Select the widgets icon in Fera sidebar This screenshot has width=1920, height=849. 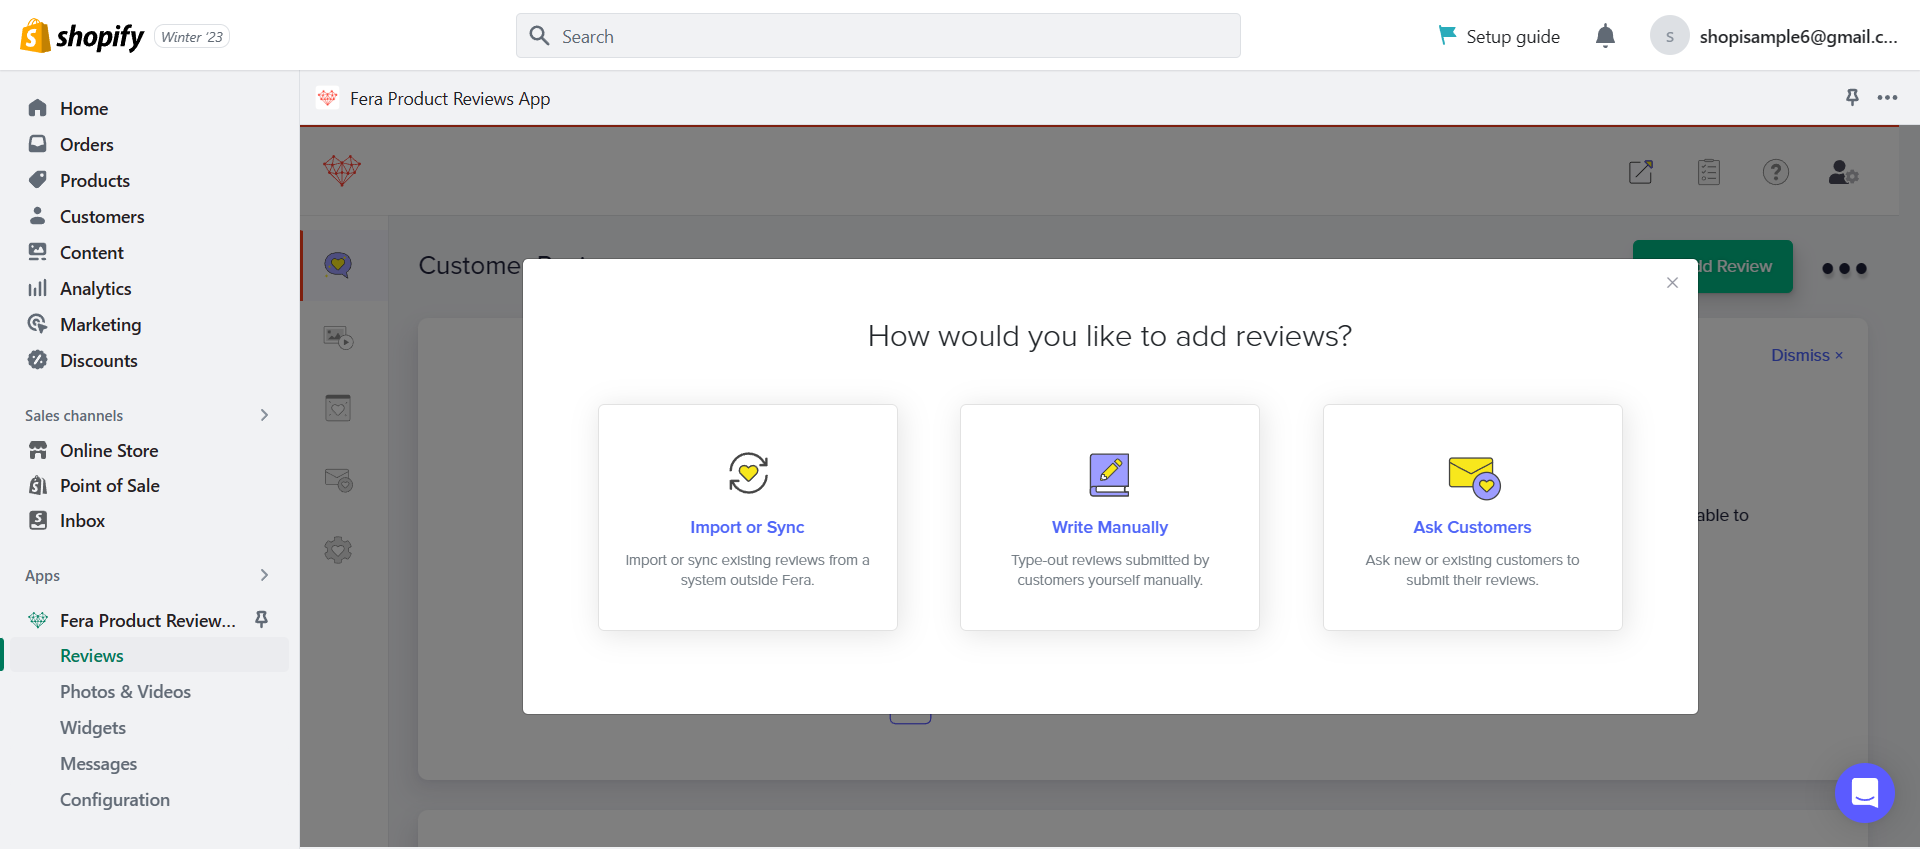tap(338, 408)
